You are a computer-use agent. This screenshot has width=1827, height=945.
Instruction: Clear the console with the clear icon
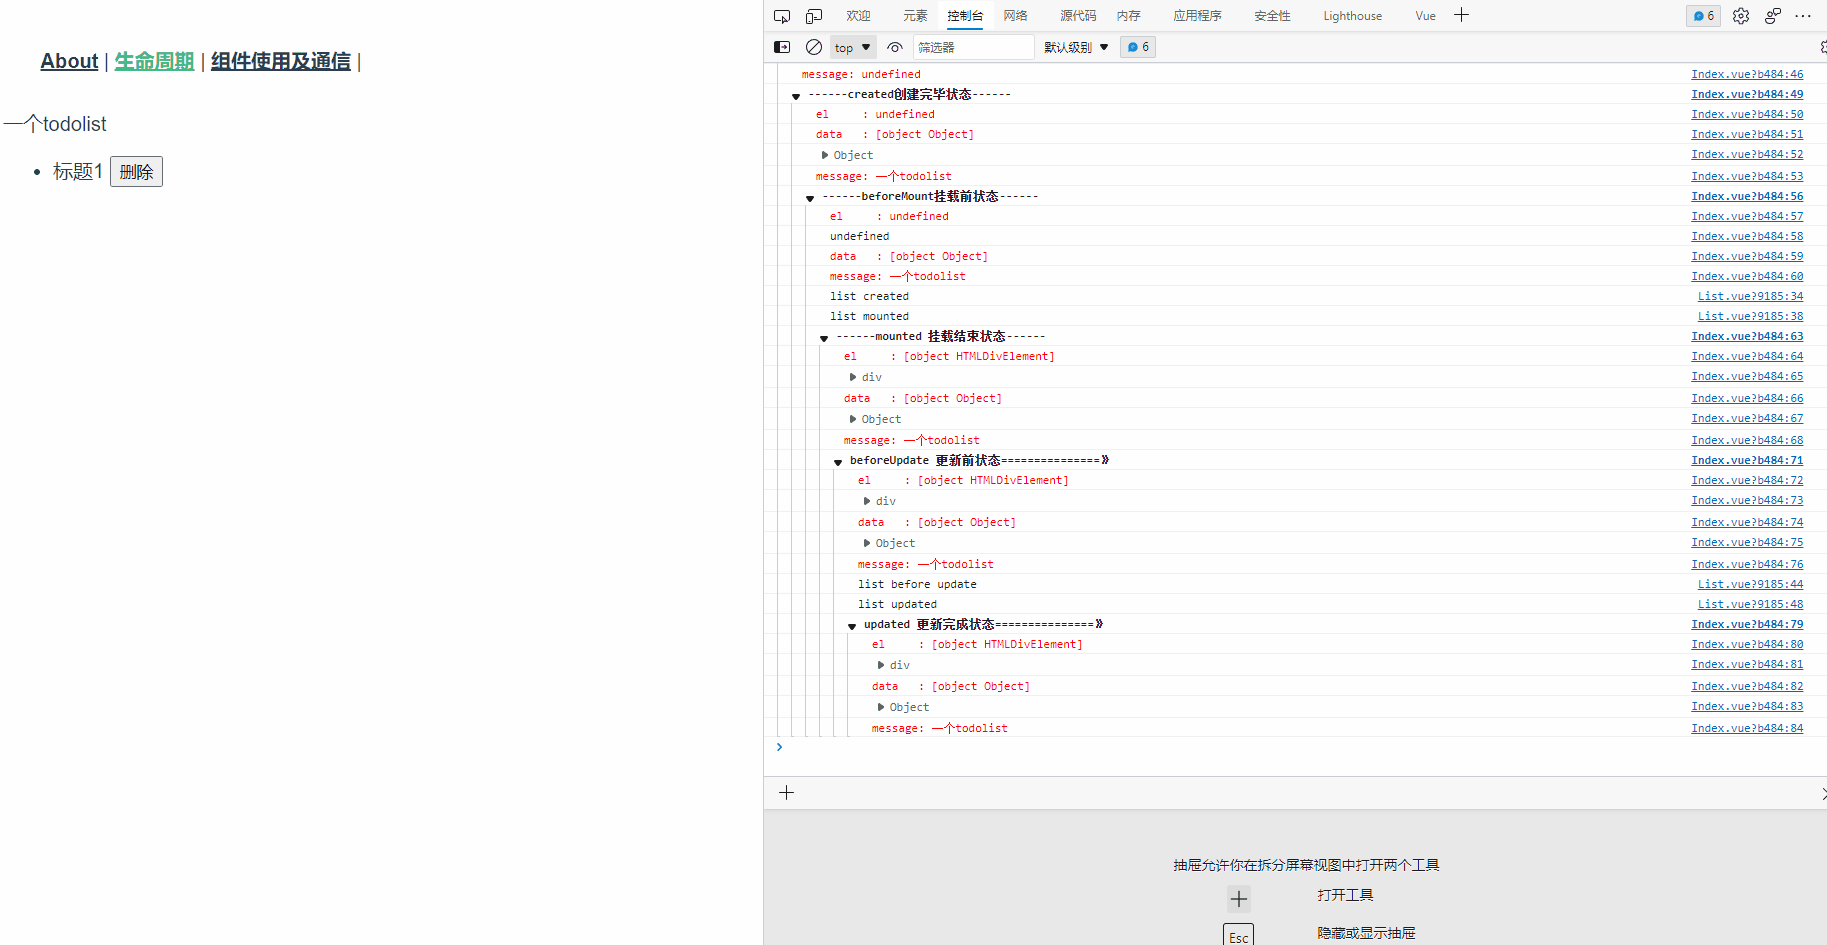(x=814, y=47)
